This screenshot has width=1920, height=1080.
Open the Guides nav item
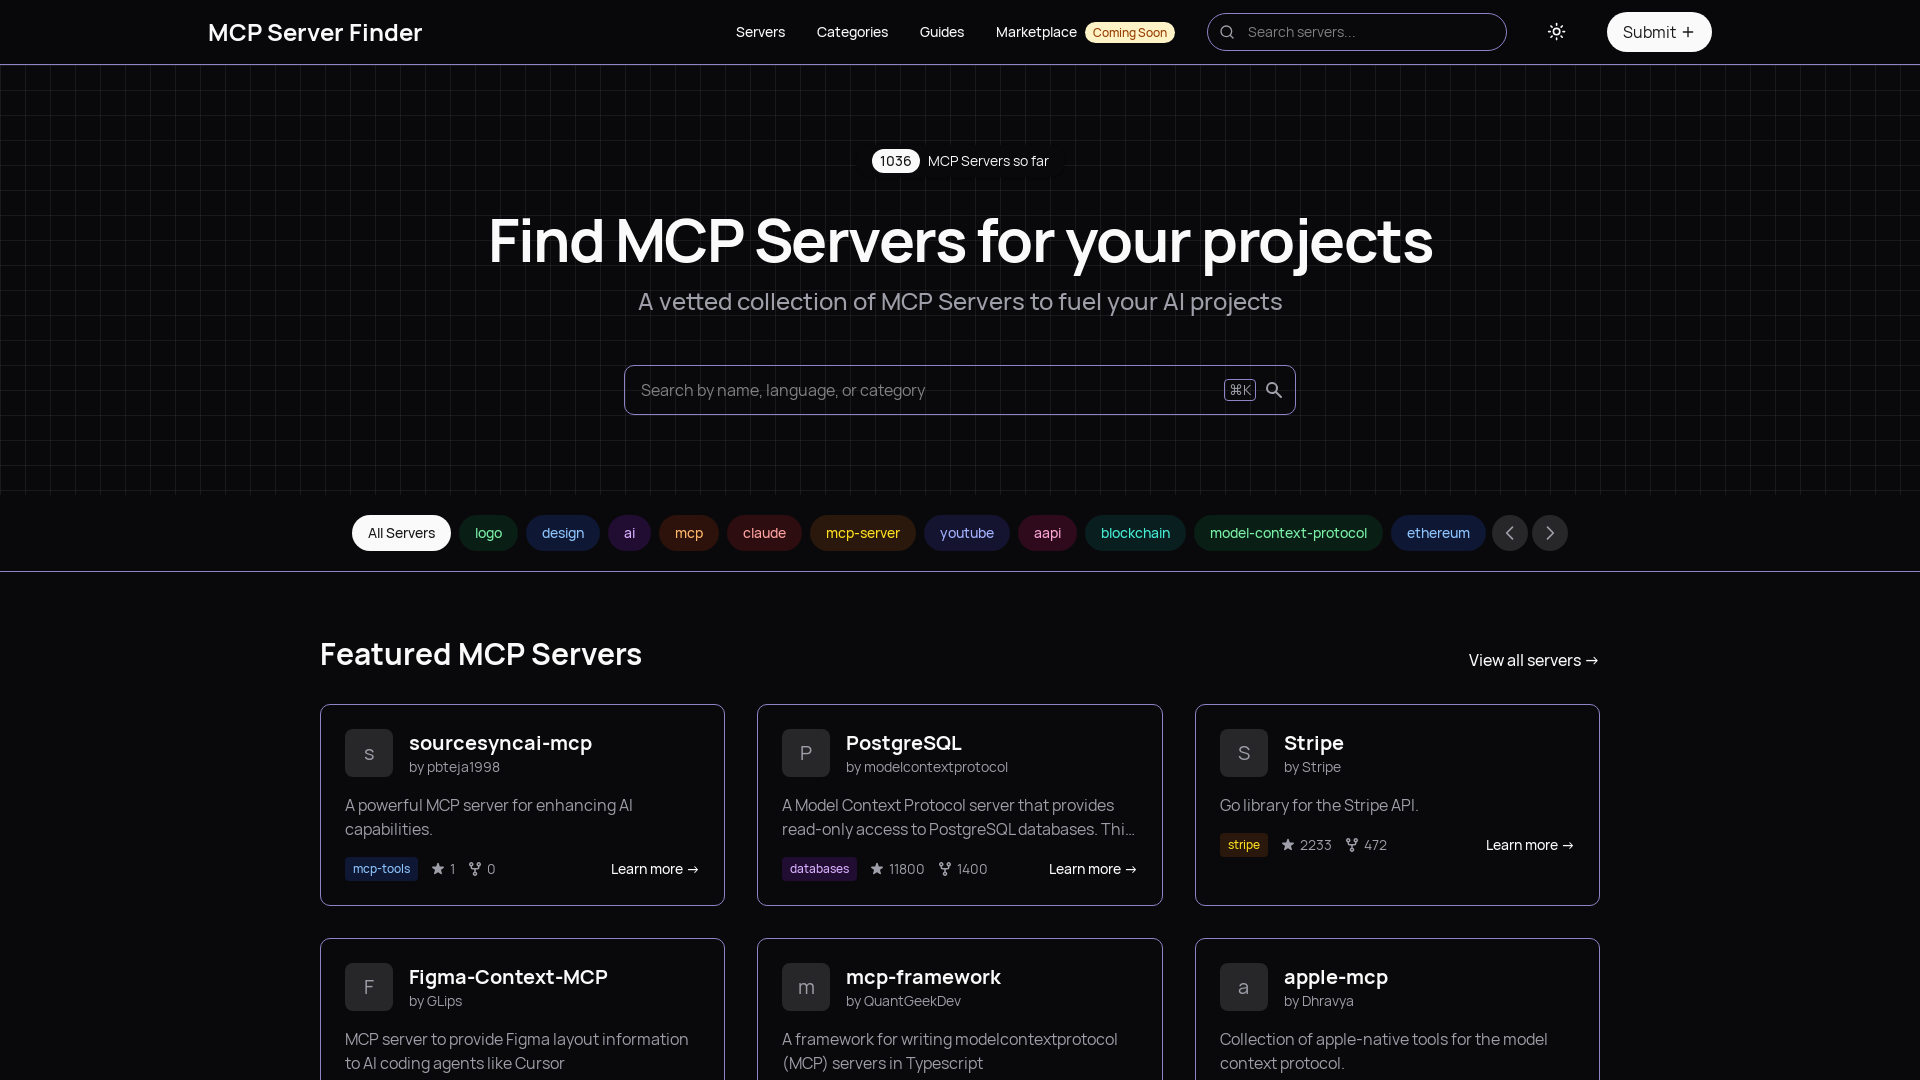coord(942,32)
